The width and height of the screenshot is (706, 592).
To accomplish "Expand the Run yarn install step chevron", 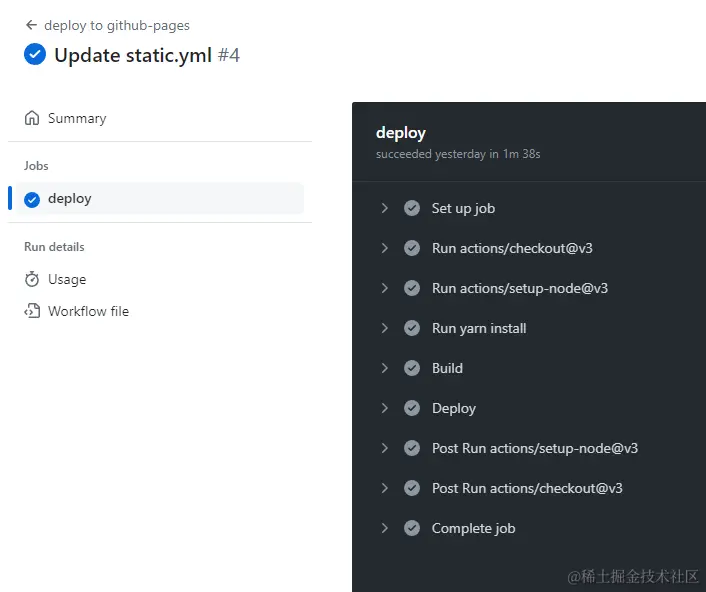I will pos(385,328).
